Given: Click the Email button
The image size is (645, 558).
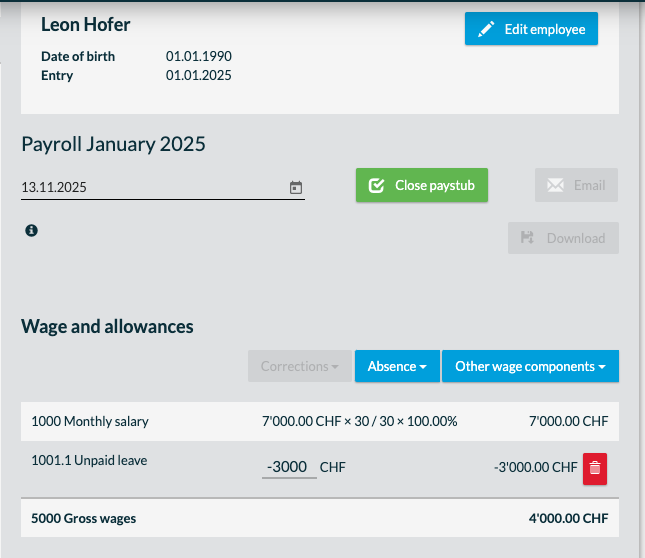Looking at the screenshot, I should coord(576,185).
